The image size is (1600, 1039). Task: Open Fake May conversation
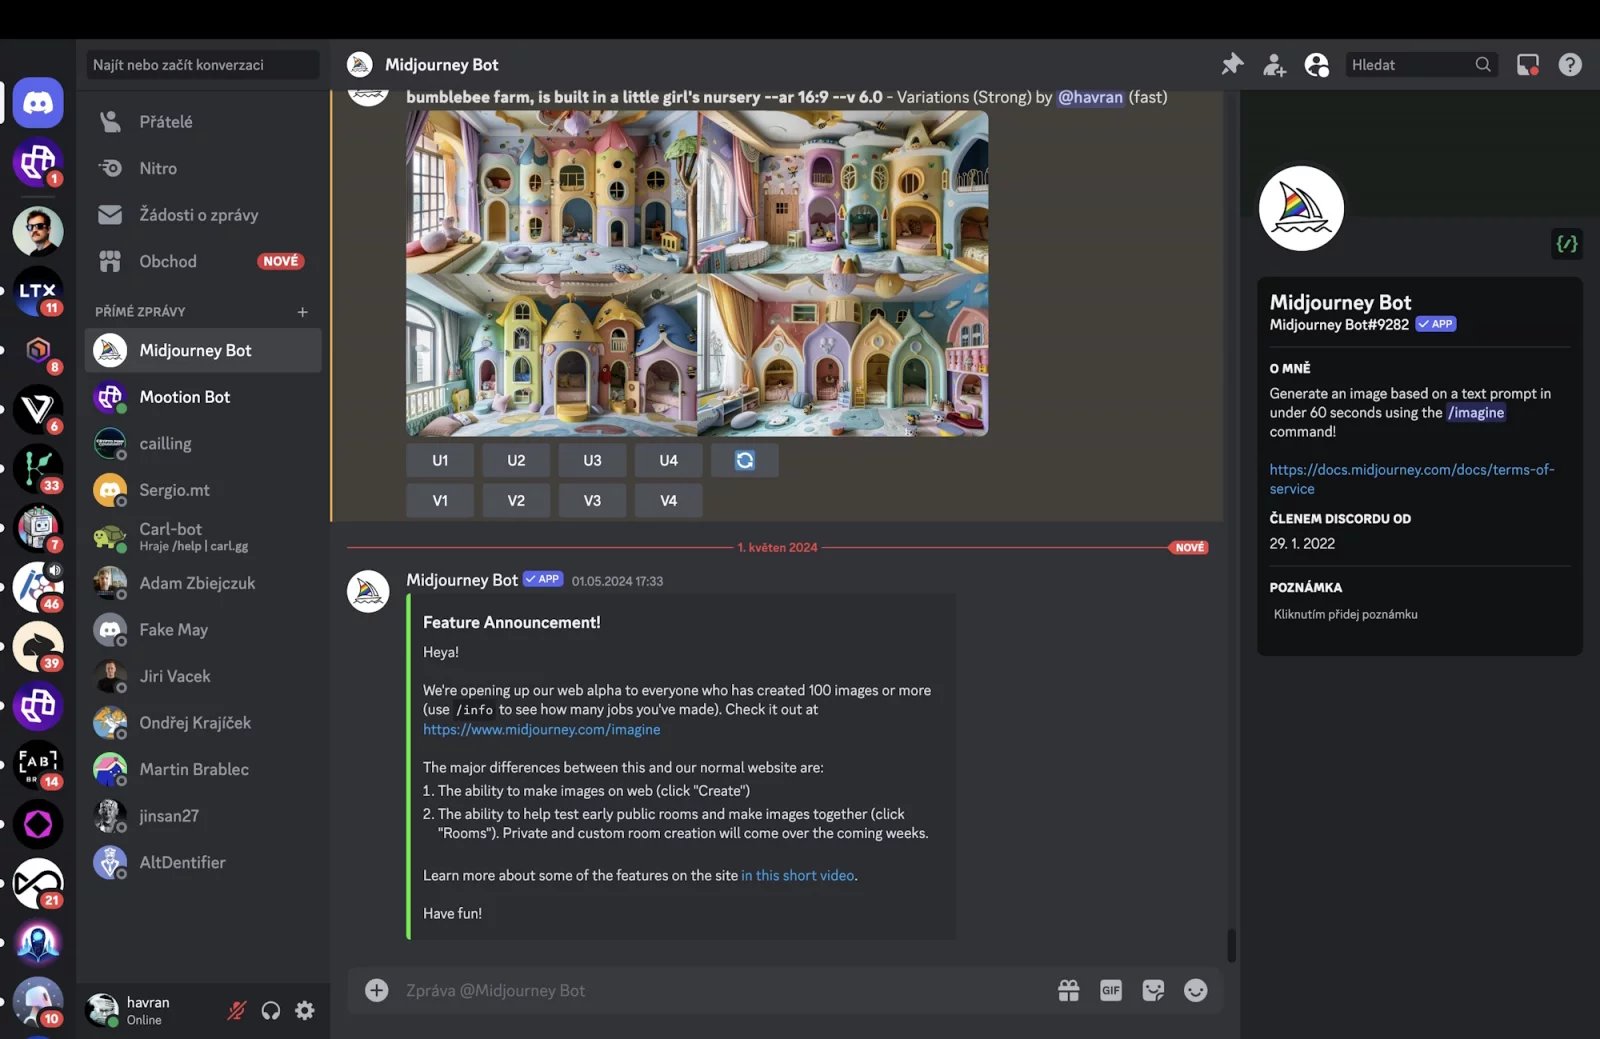[203, 630]
